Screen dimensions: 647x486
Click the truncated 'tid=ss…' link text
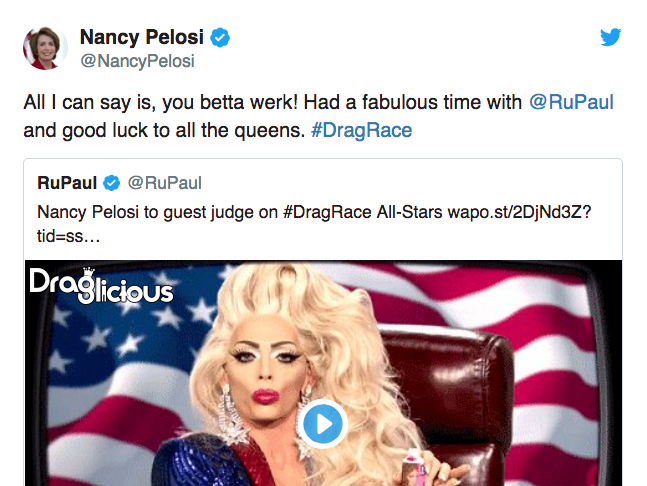pos(68,236)
